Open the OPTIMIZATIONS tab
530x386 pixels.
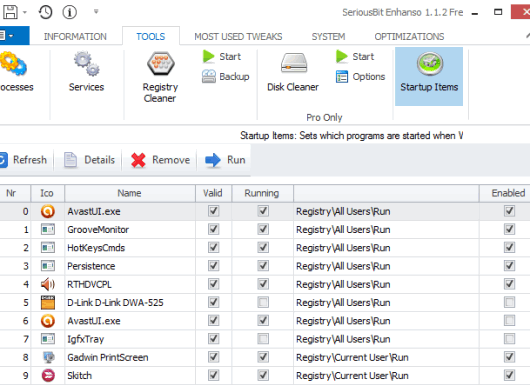point(409,37)
